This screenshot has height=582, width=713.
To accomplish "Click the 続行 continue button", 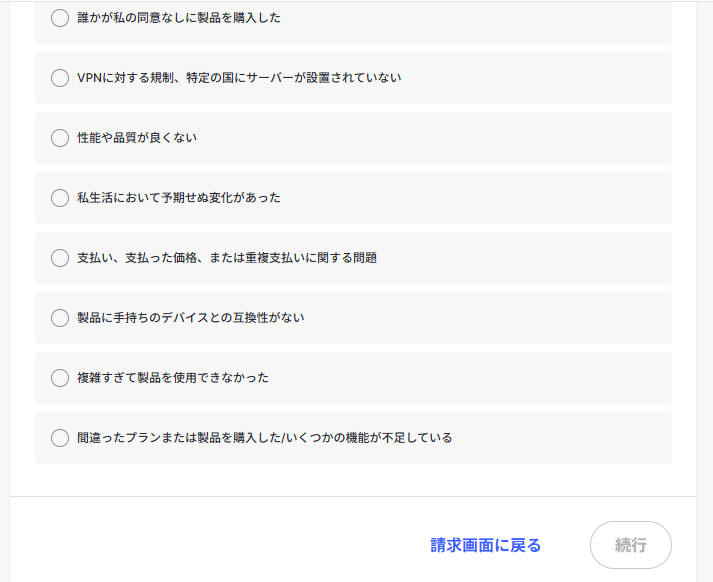I will tap(631, 545).
